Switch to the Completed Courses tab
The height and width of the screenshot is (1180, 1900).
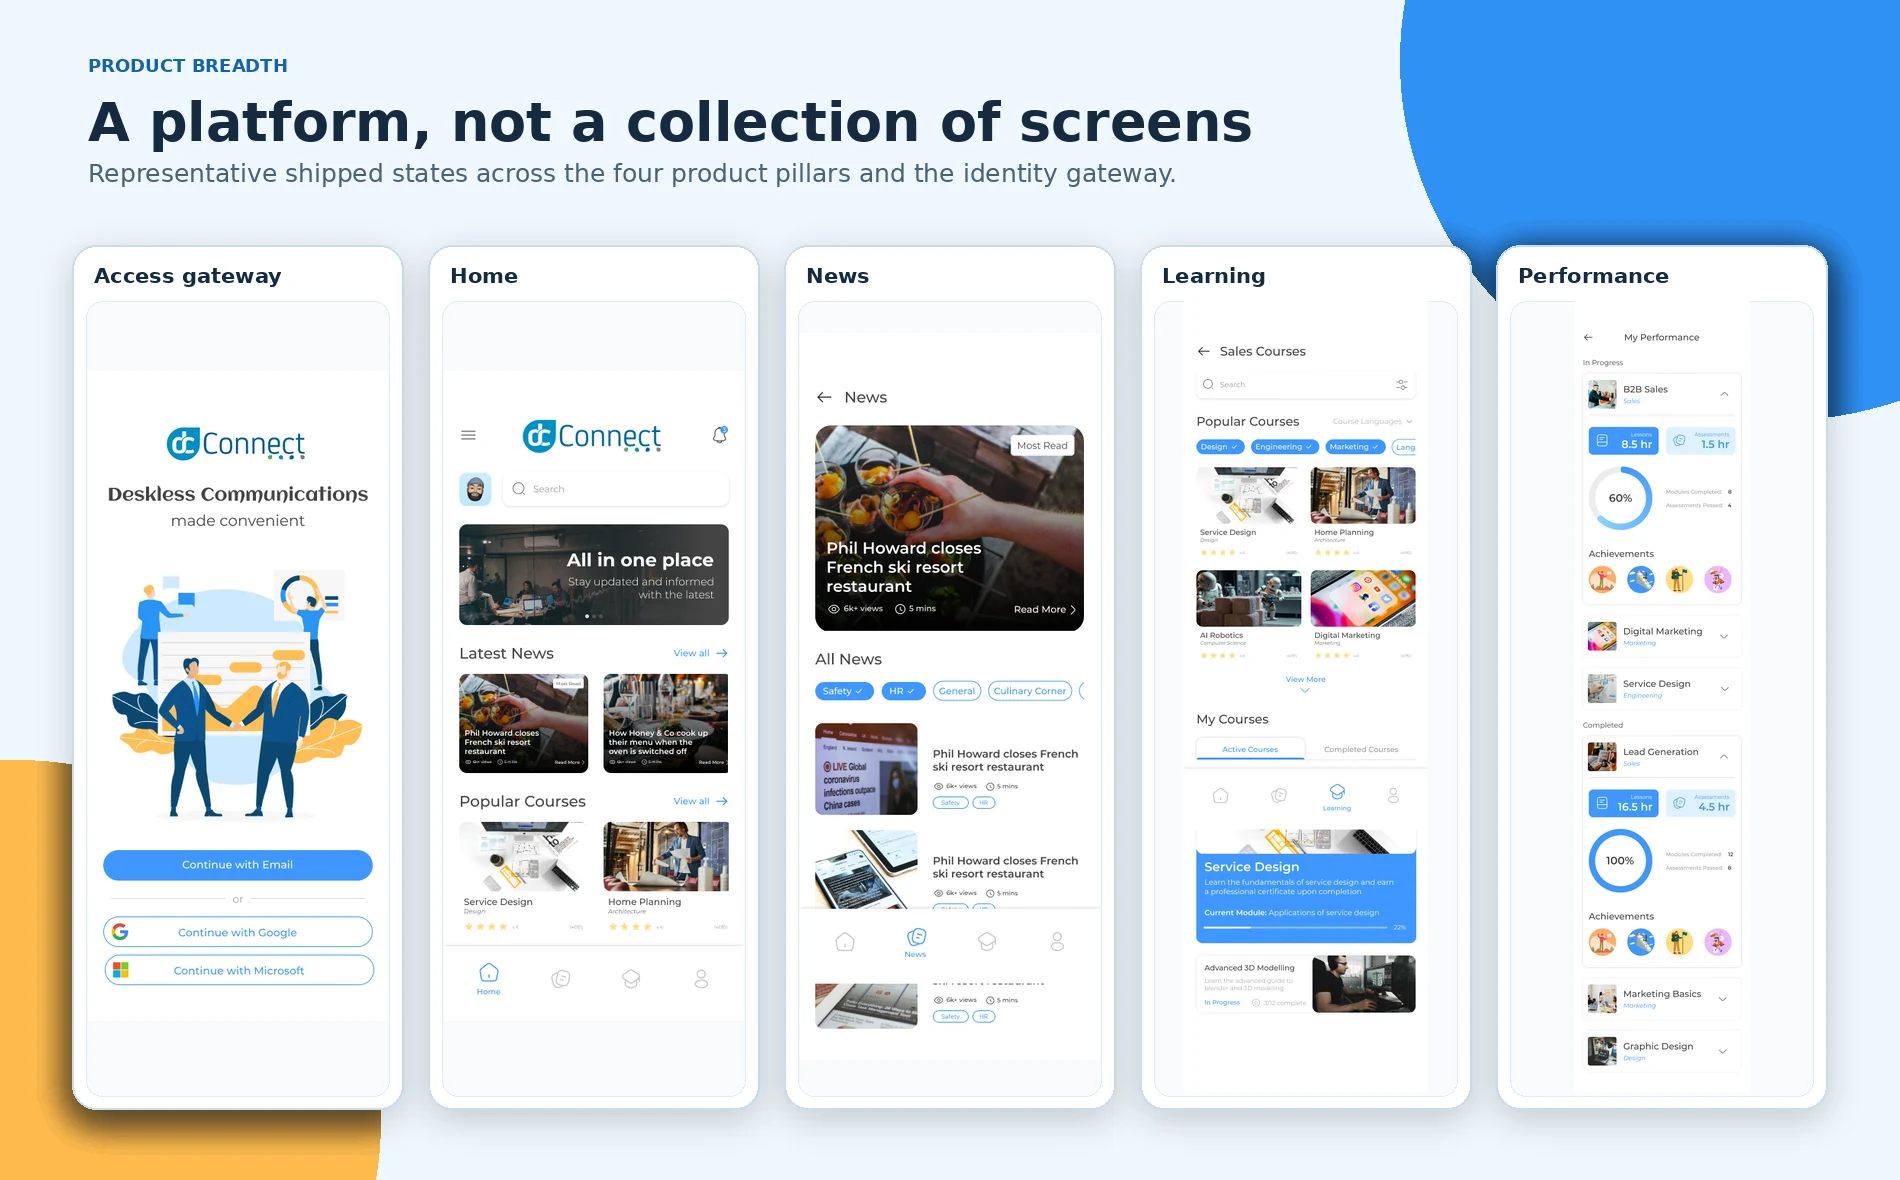pyautogui.click(x=1361, y=749)
